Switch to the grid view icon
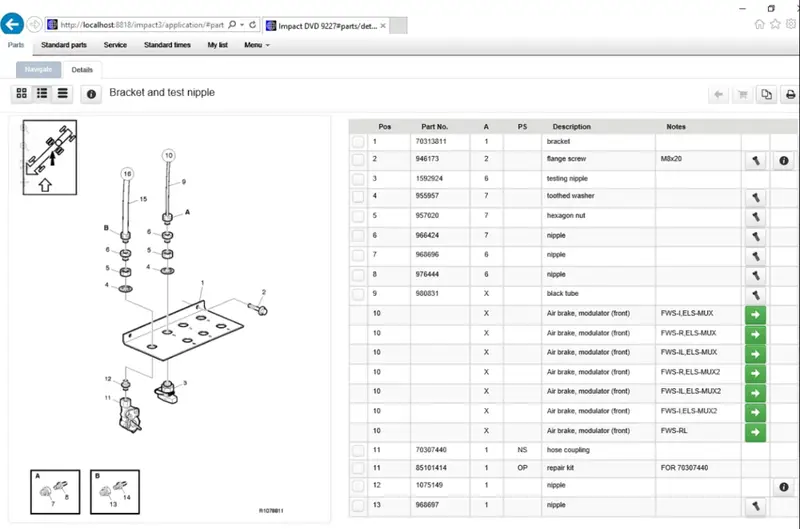Image resolution: width=800 pixels, height=529 pixels. coord(21,93)
